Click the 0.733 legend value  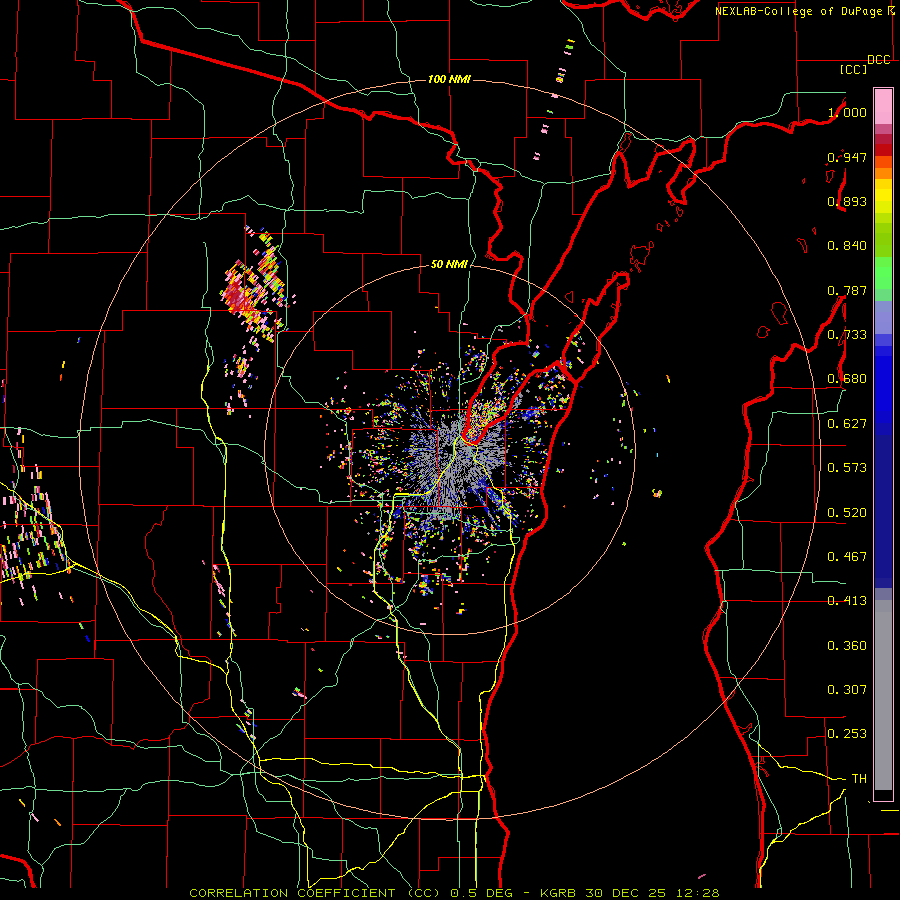847,335
